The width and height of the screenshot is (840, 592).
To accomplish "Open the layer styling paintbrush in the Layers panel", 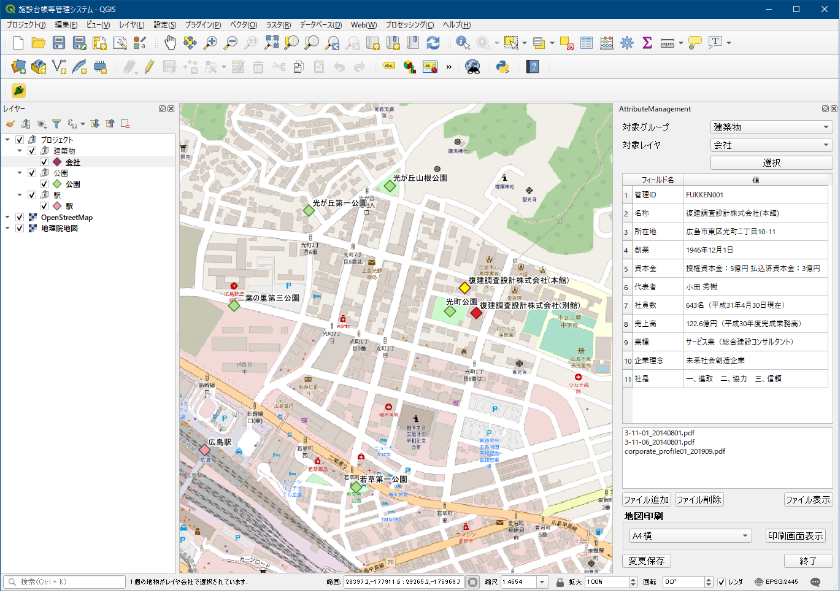I will point(10,124).
